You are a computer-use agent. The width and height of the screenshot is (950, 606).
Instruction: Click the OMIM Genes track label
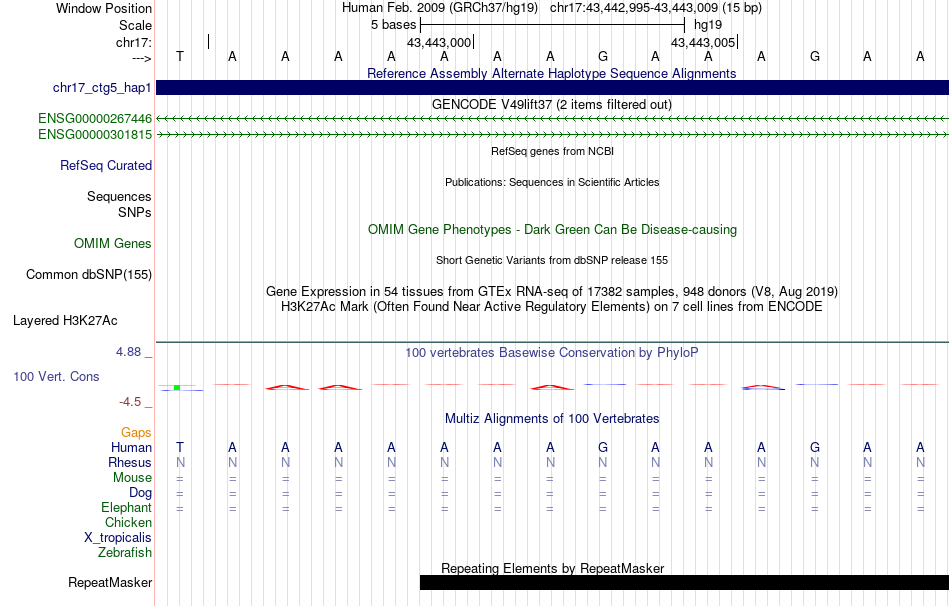[113, 244]
